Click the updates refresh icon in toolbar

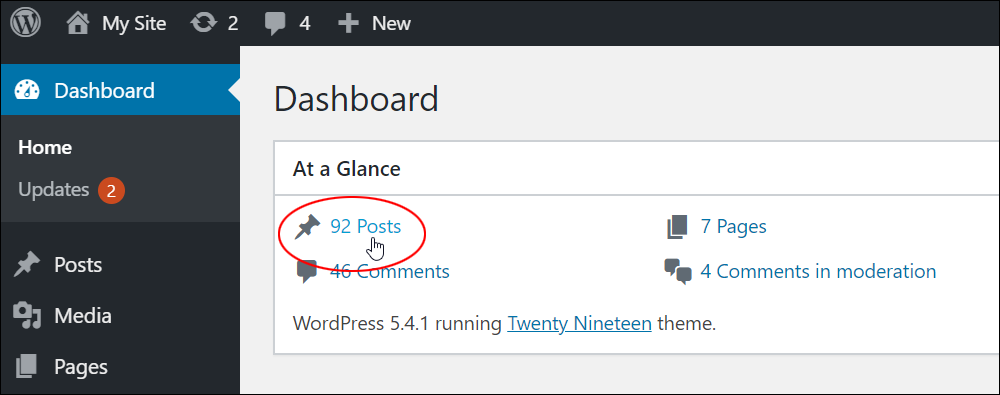coord(203,24)
